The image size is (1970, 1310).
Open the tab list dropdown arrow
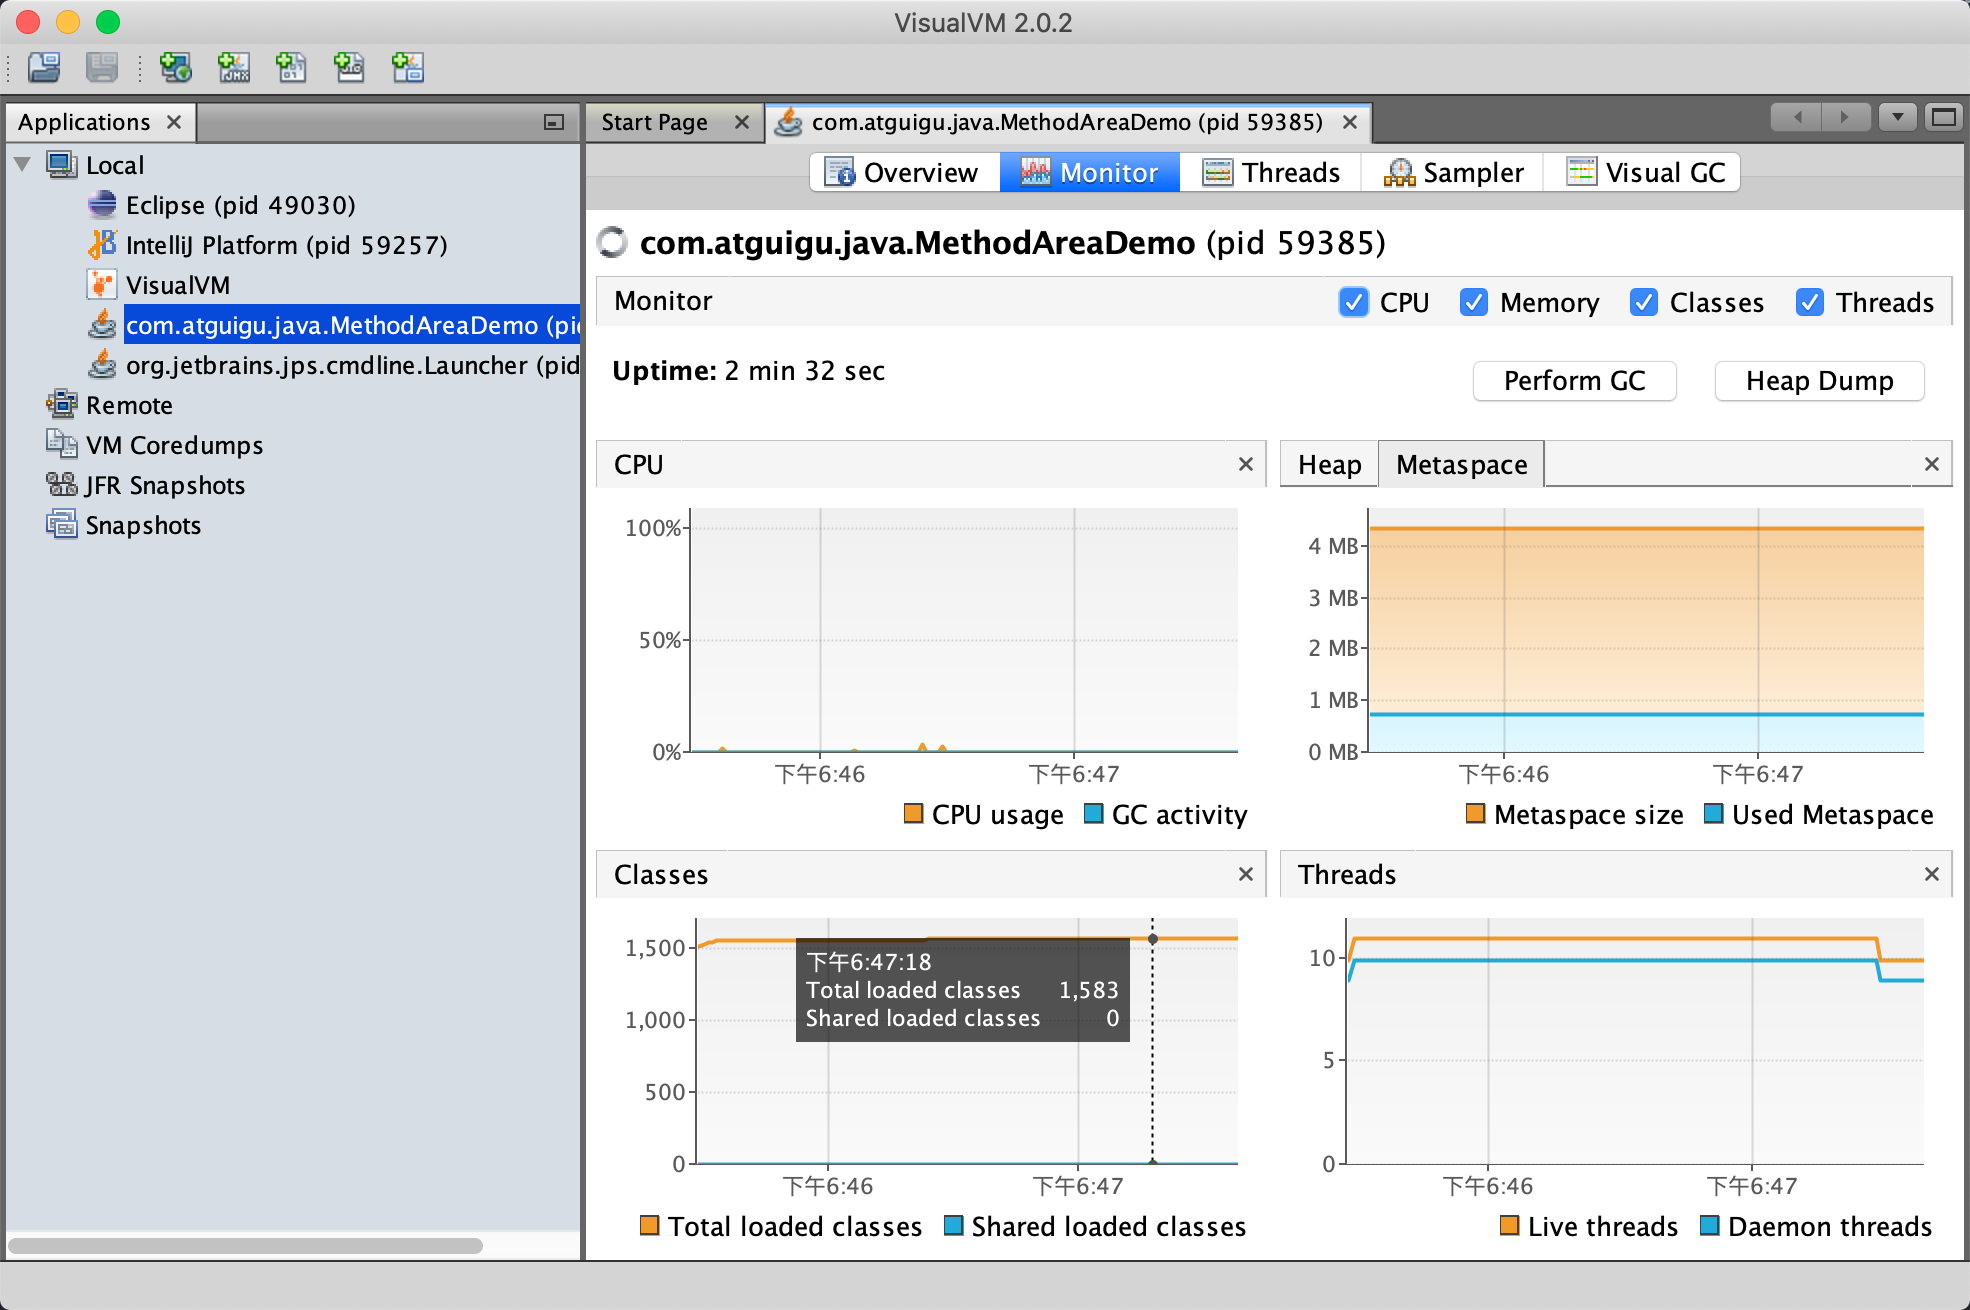pyautogui.click(x=1897, y=117)
